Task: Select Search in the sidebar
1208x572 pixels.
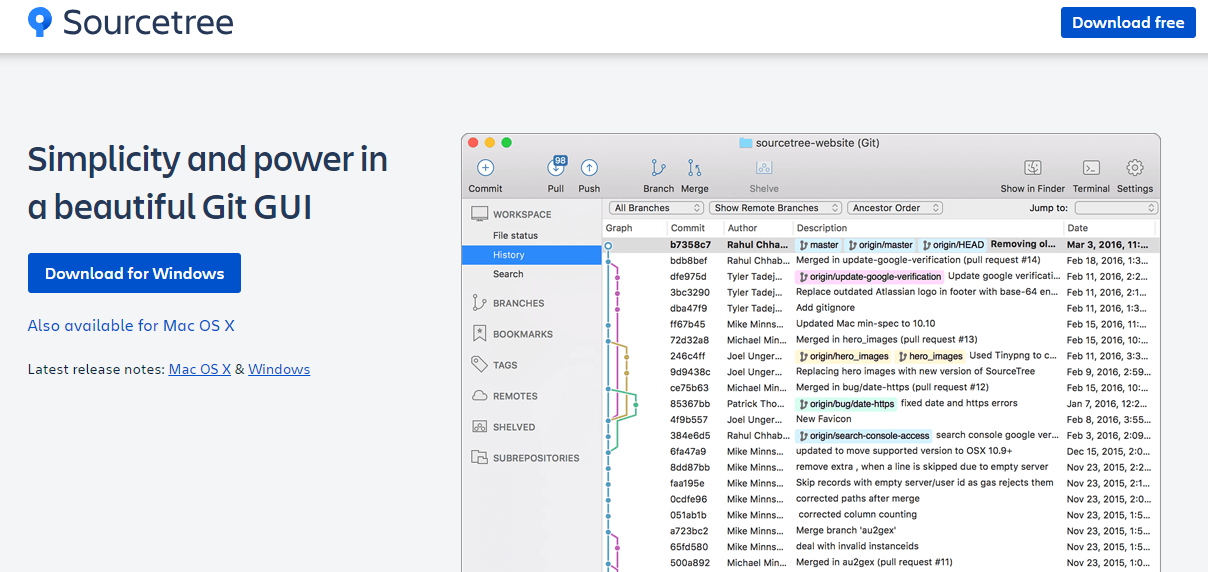Action: point(508,274)
